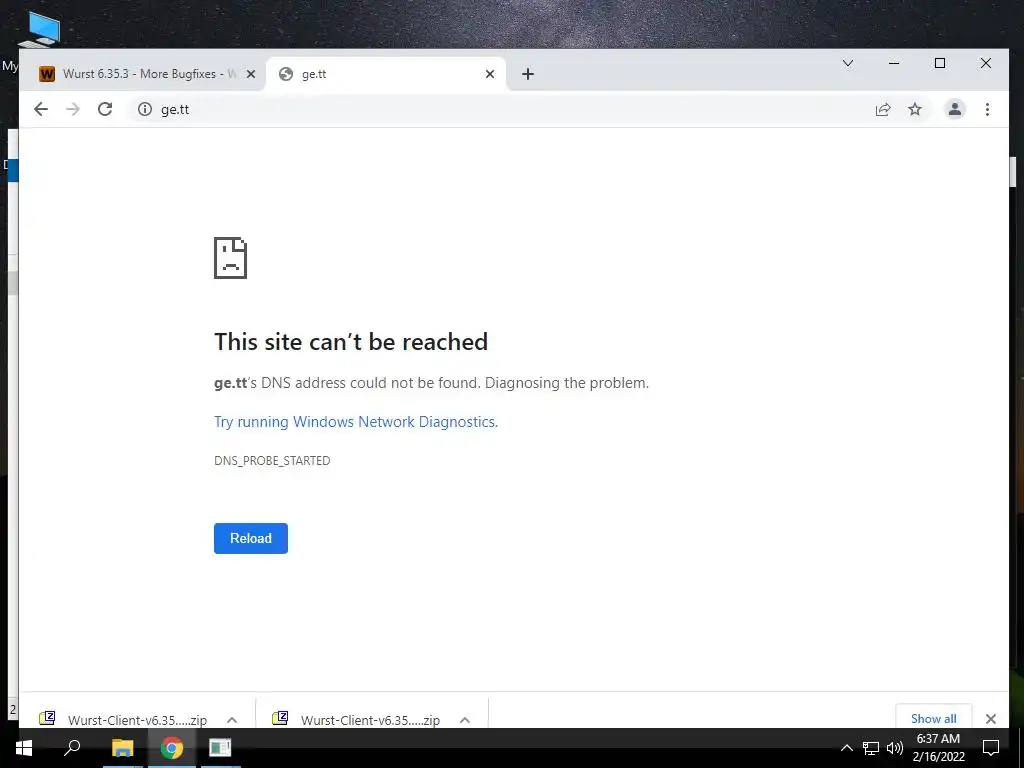1024x768 pixels.
Task: View site information icon beside ge.tt
Action: tap(144, 109)
